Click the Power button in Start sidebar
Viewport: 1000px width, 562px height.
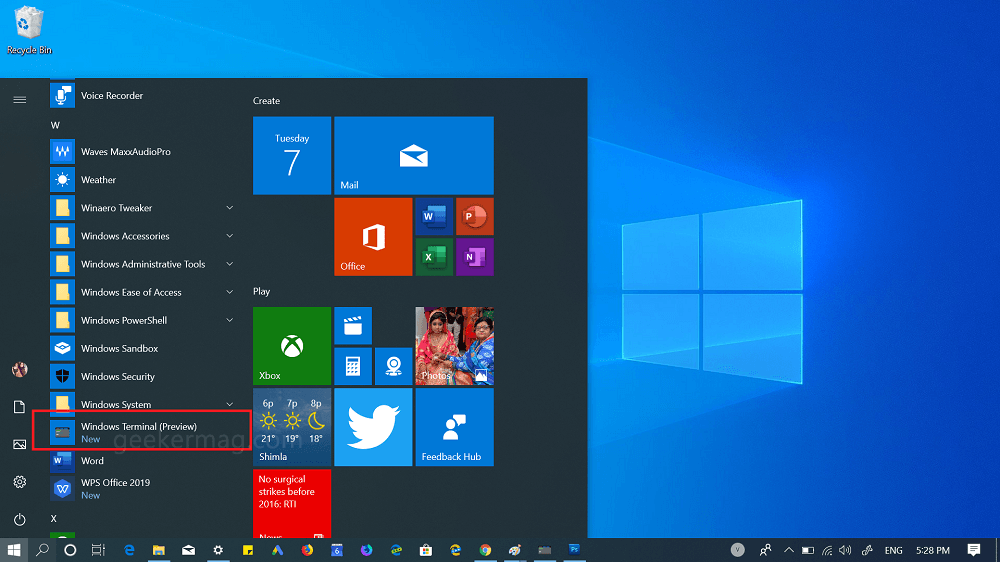point(20,519)
